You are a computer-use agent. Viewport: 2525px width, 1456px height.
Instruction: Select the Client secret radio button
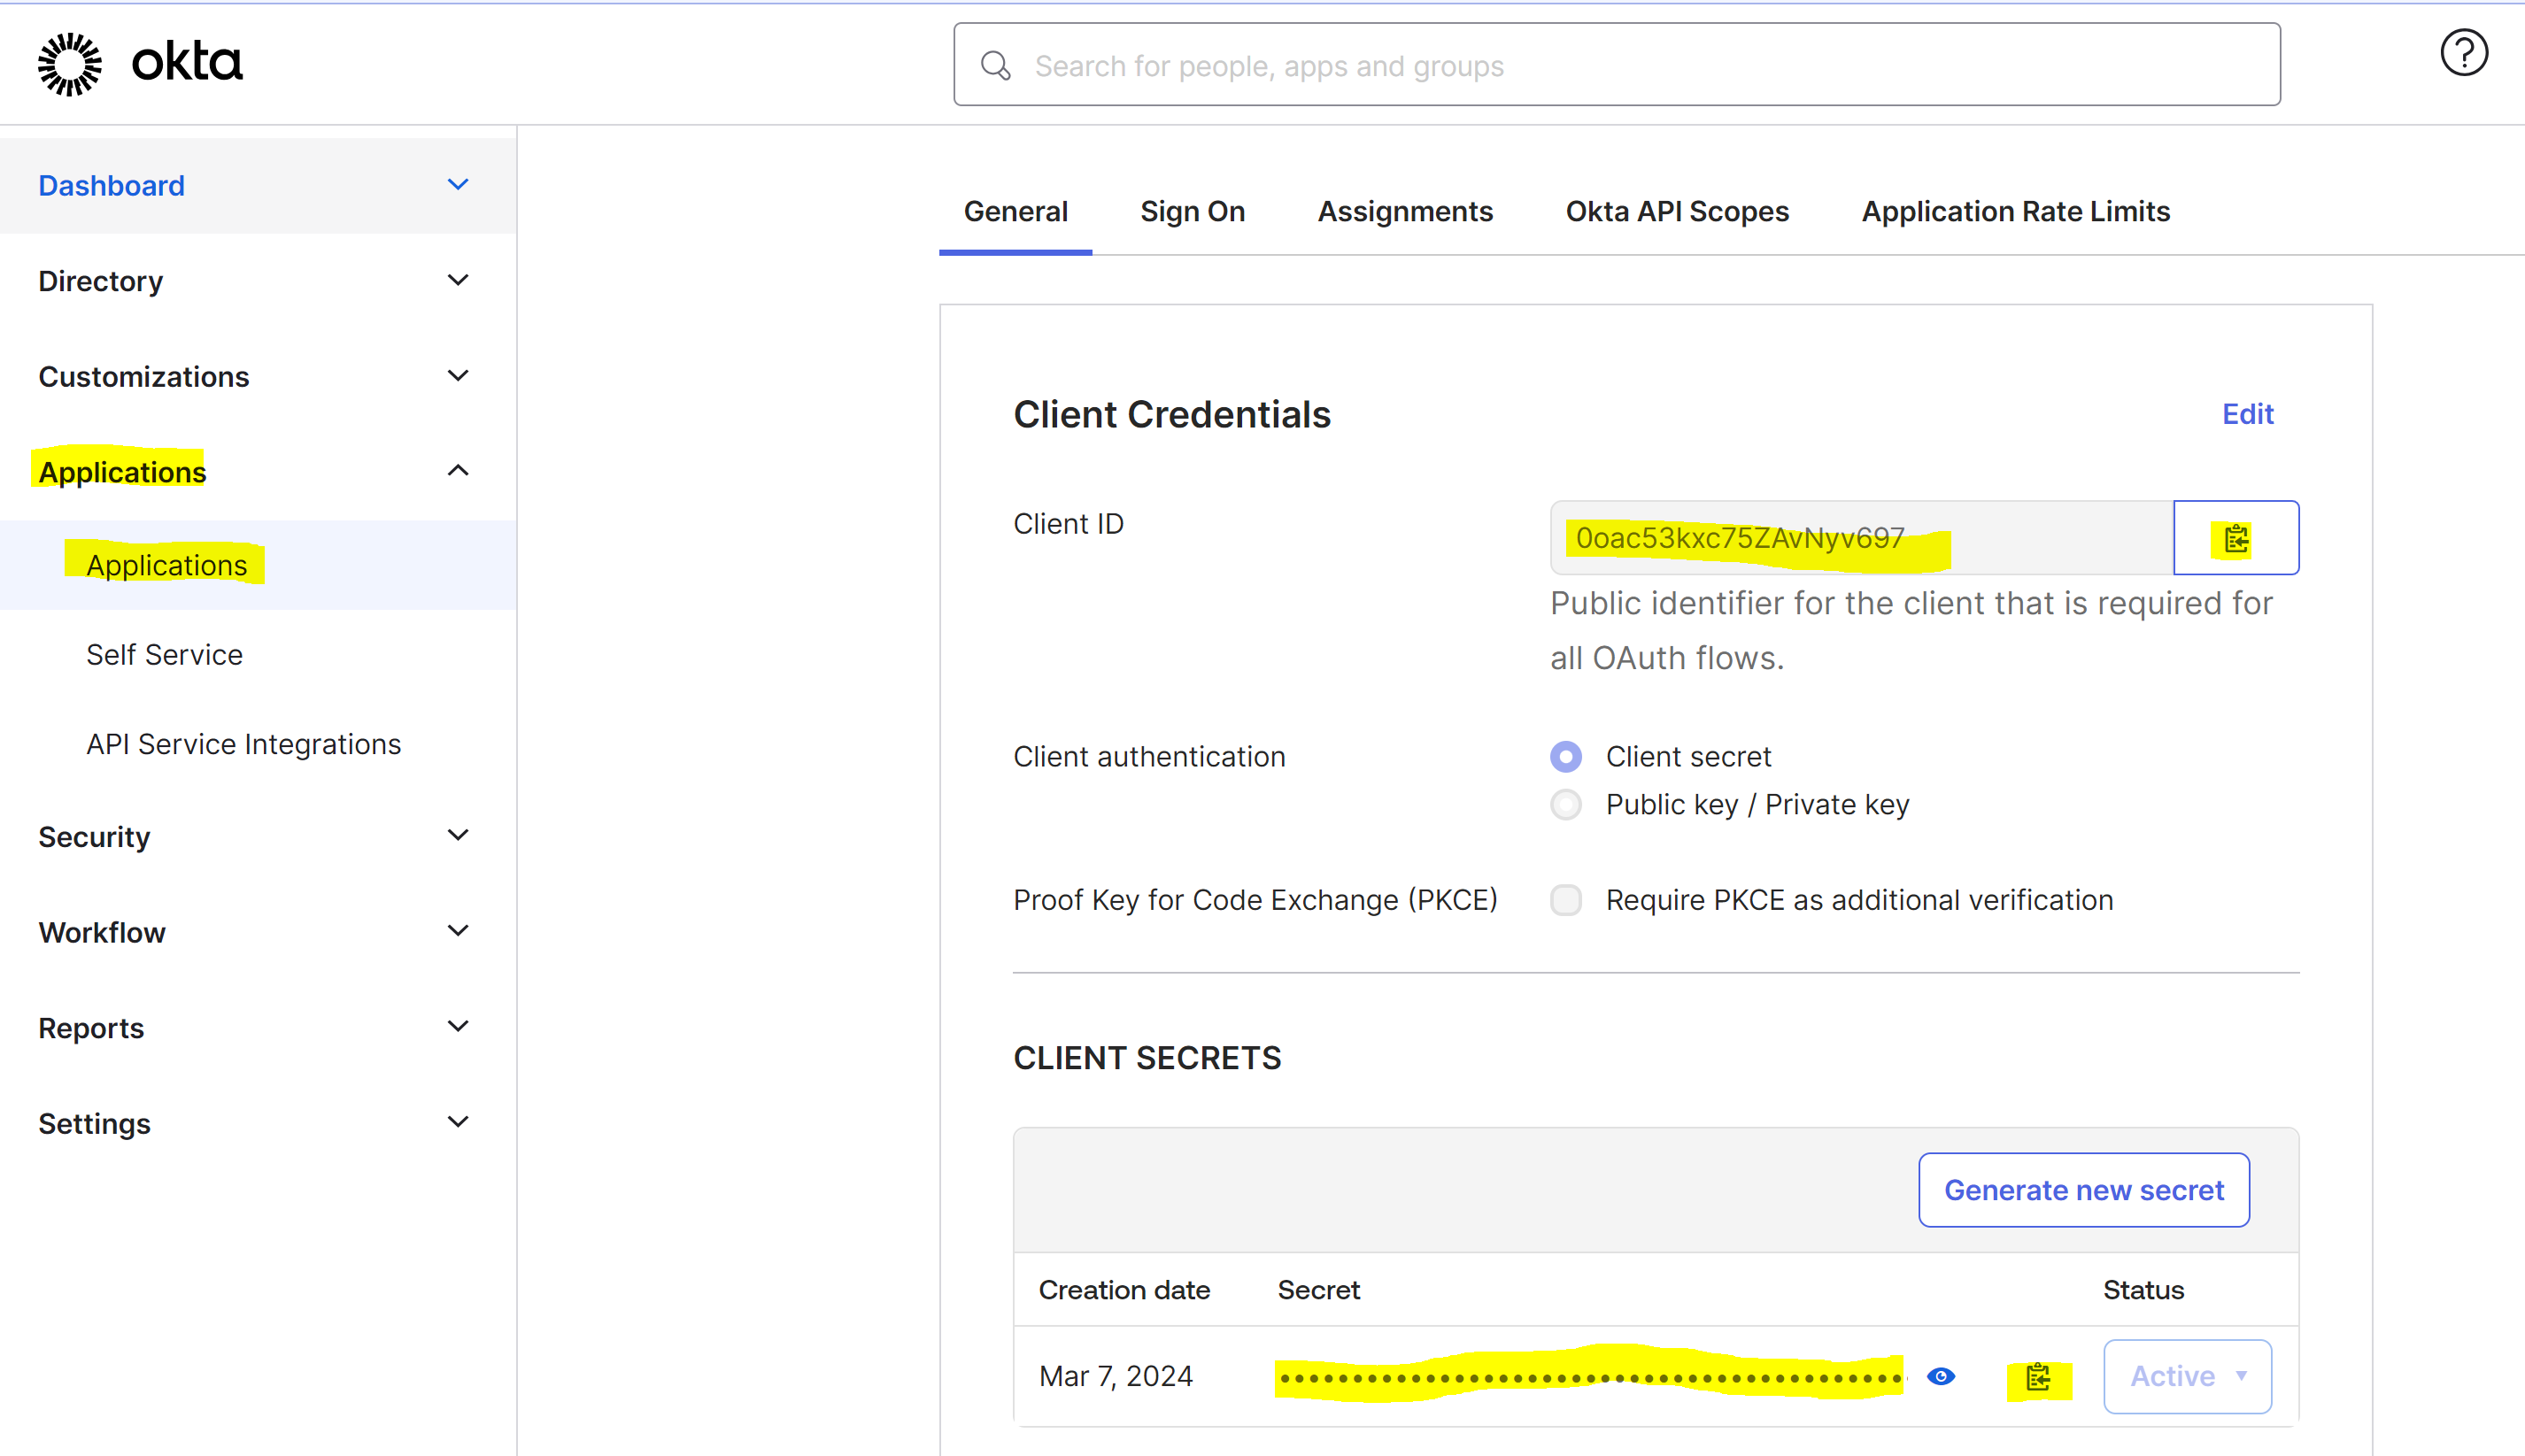coord(1565,756)
